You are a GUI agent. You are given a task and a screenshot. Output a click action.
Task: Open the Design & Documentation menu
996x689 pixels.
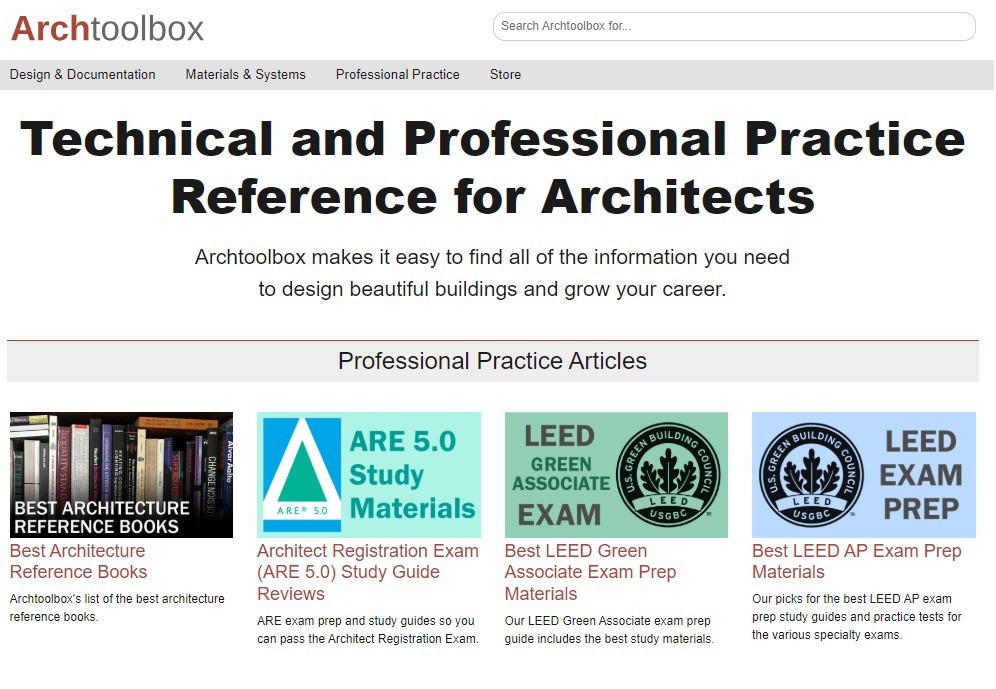[x=83, y=75]
